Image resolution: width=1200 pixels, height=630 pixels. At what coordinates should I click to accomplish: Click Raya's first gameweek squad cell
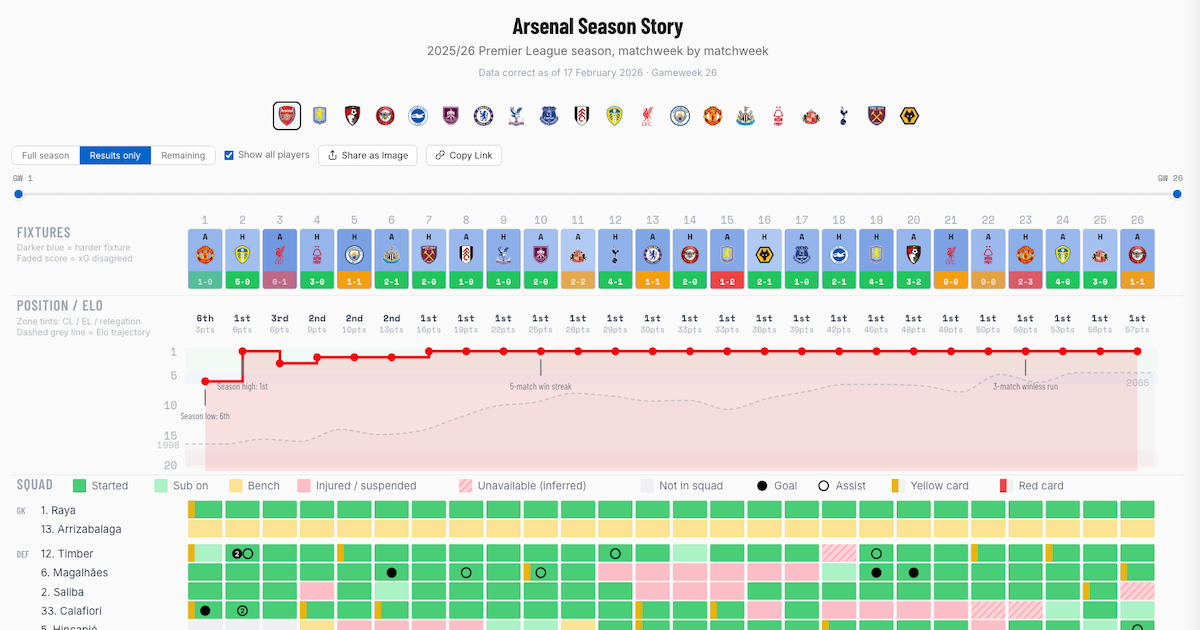205,510
